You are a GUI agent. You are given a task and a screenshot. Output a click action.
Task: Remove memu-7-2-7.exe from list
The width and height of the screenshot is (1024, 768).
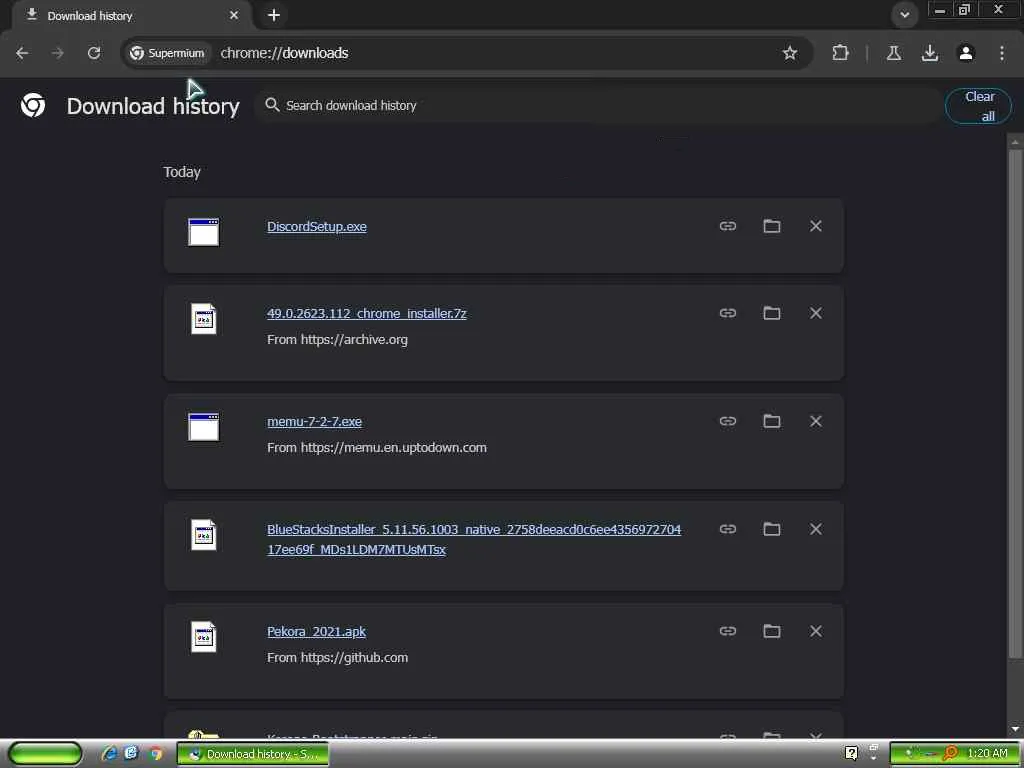pos(816,421)
